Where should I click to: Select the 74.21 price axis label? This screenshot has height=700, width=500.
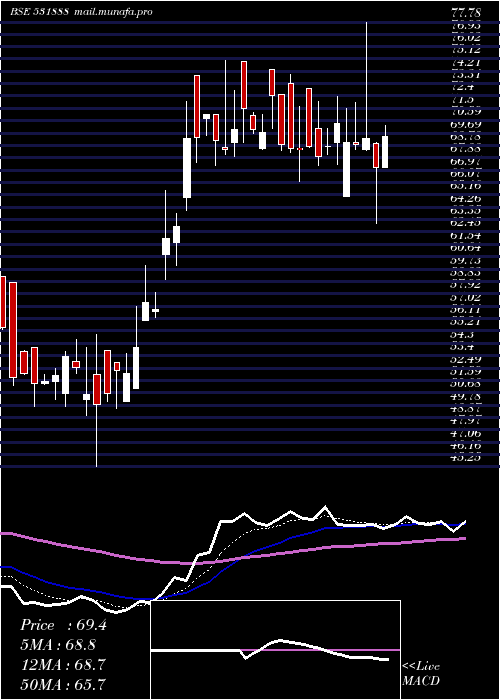(x=466, y=62)
